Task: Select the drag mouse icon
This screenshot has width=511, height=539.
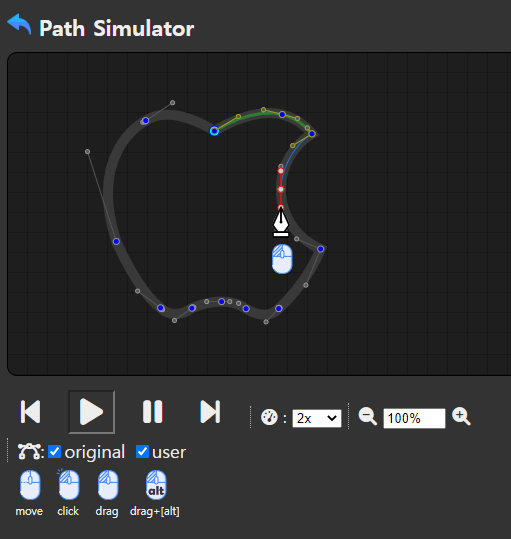Action: click(x=108, y=485)
